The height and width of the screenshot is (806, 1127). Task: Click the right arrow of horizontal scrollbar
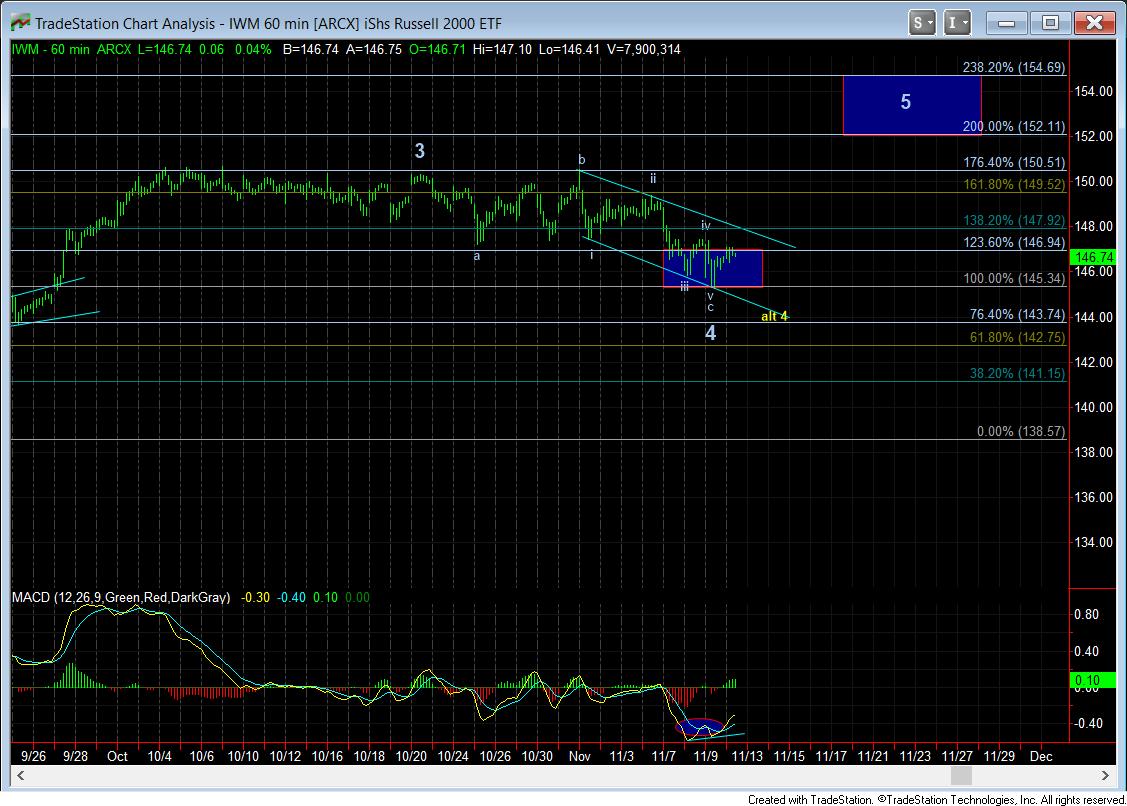click(x=1106, y=776)
